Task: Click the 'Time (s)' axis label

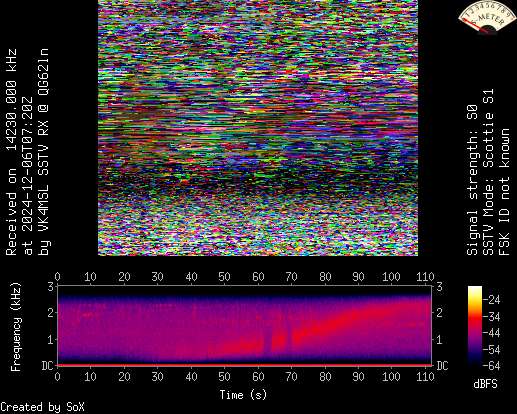Action: 243,395
